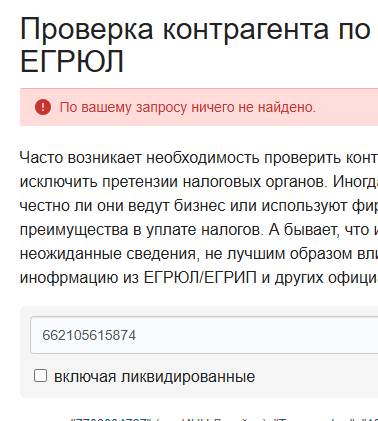Viewport: 378px width, 421px height.
Task: Click the line инофрмацию из ЕГРЮЛ/ЕГРИП
Action: [x=199, y=278]
